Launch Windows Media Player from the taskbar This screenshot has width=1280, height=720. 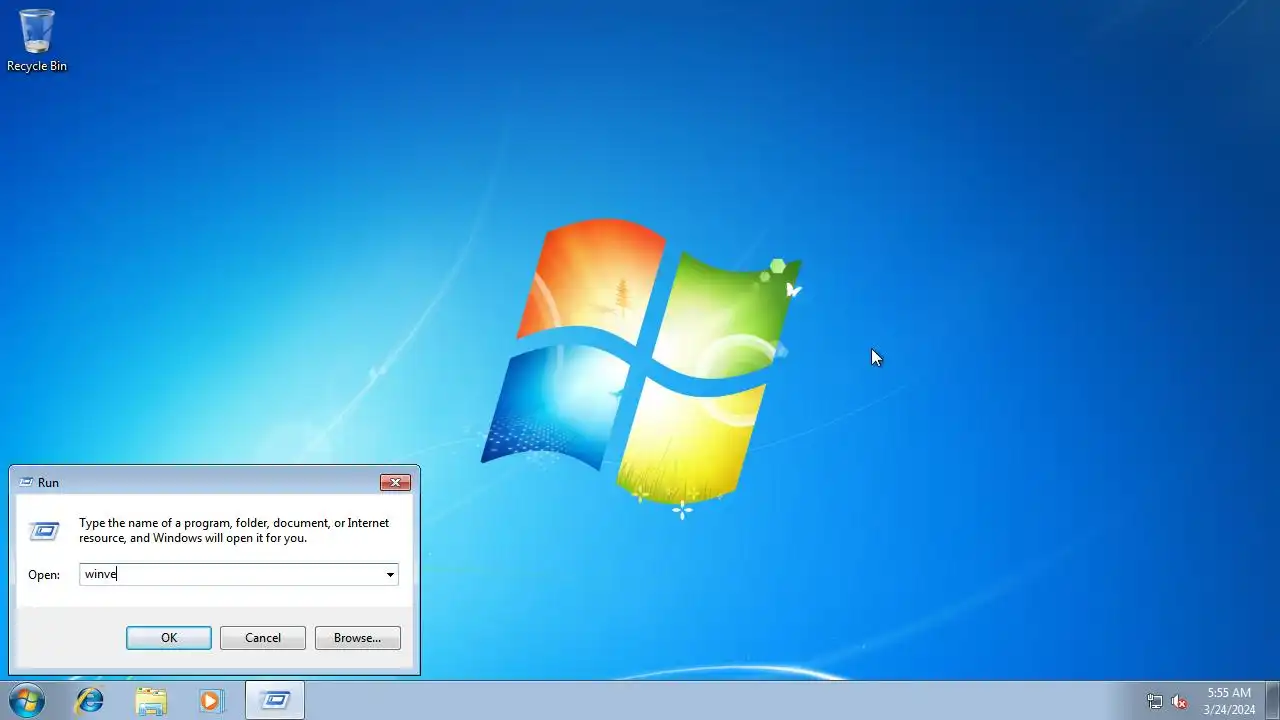pos(211,700)
